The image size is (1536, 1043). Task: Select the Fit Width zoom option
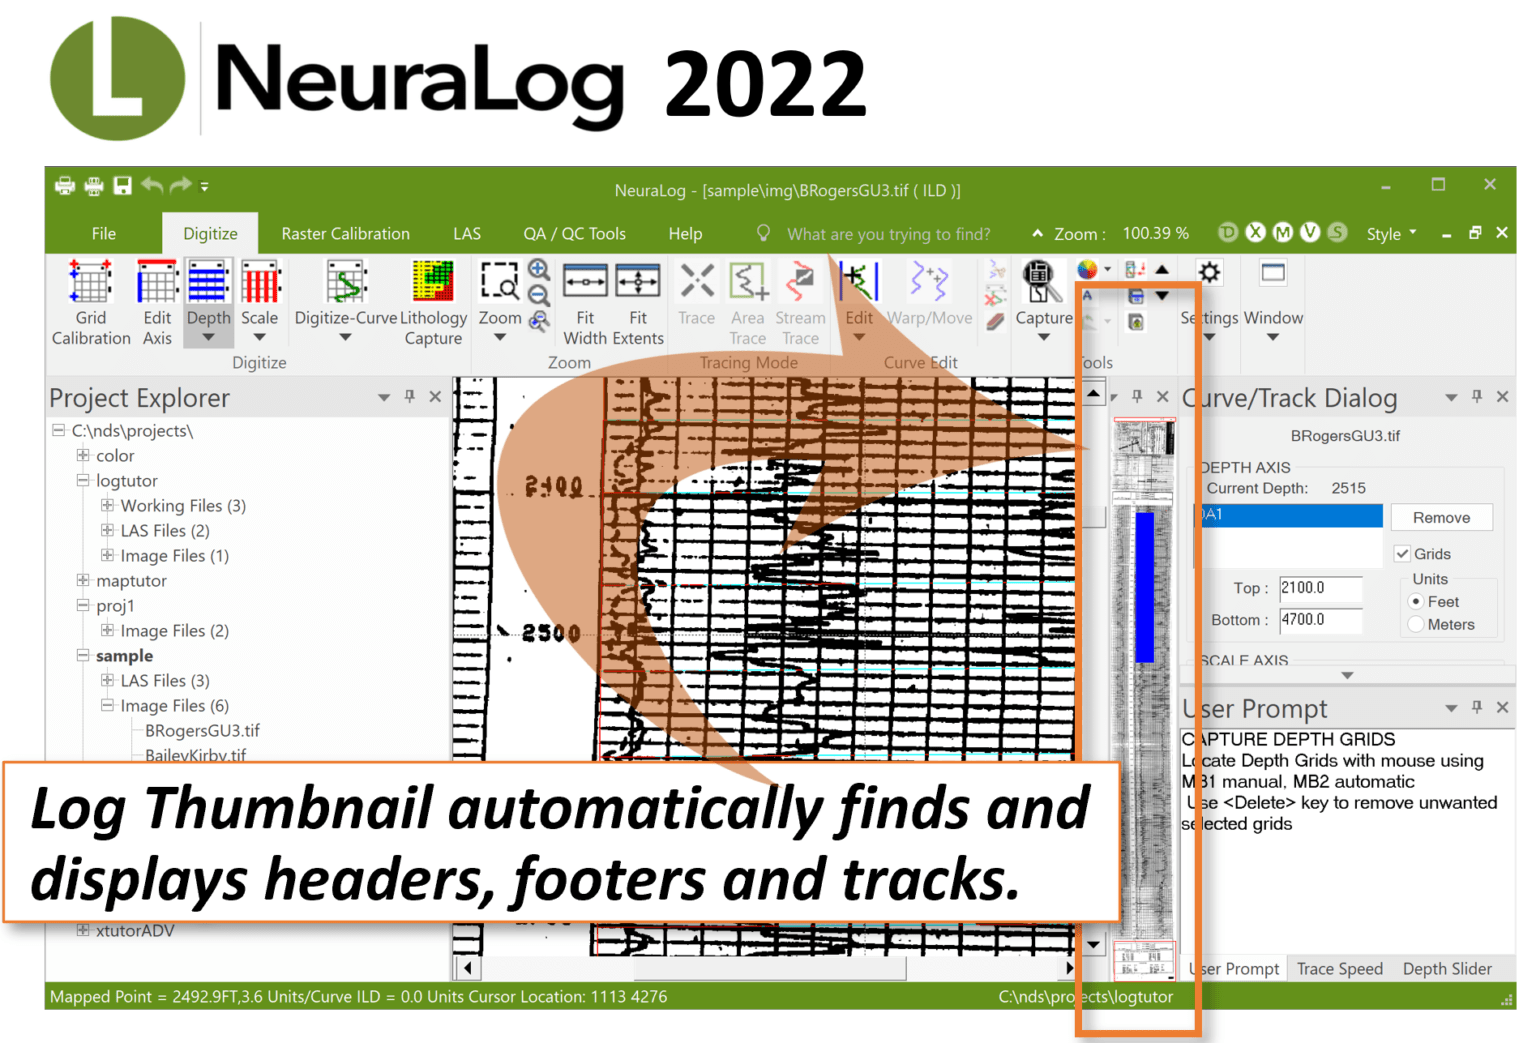pos(585,300)
